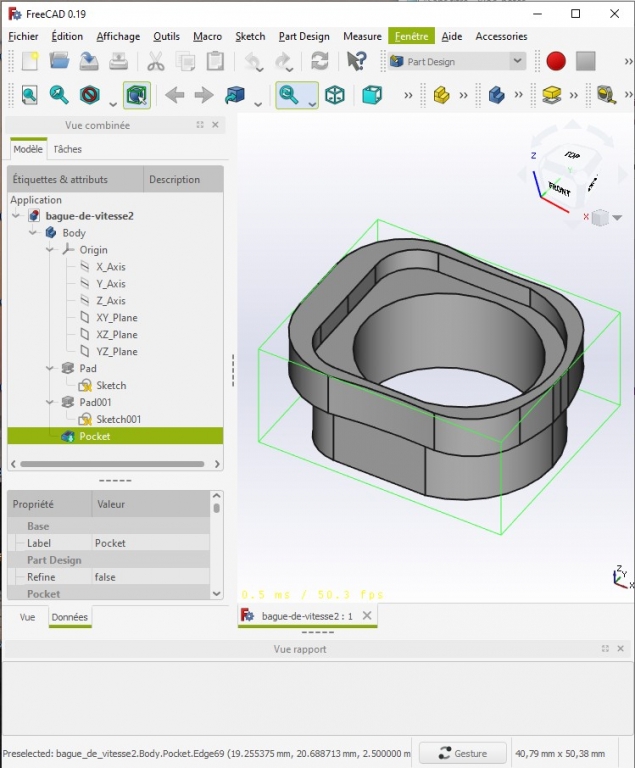Click the zoom magnifier view icon
Screen dimensions: 635x768
click(289, 95)
